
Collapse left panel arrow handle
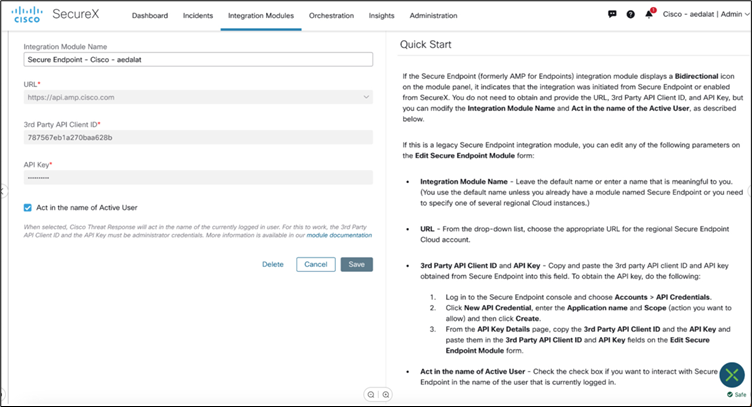pos(3,191)
